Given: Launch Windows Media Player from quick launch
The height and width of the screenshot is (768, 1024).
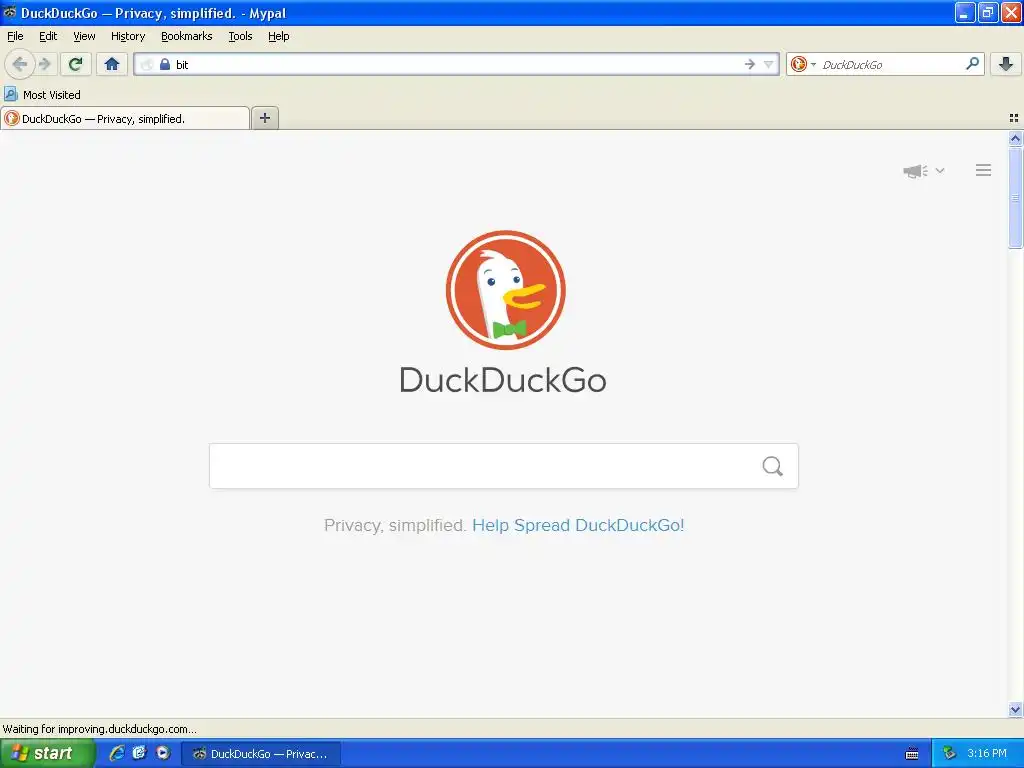Looking at the screenshot, I should click(163, 753).
